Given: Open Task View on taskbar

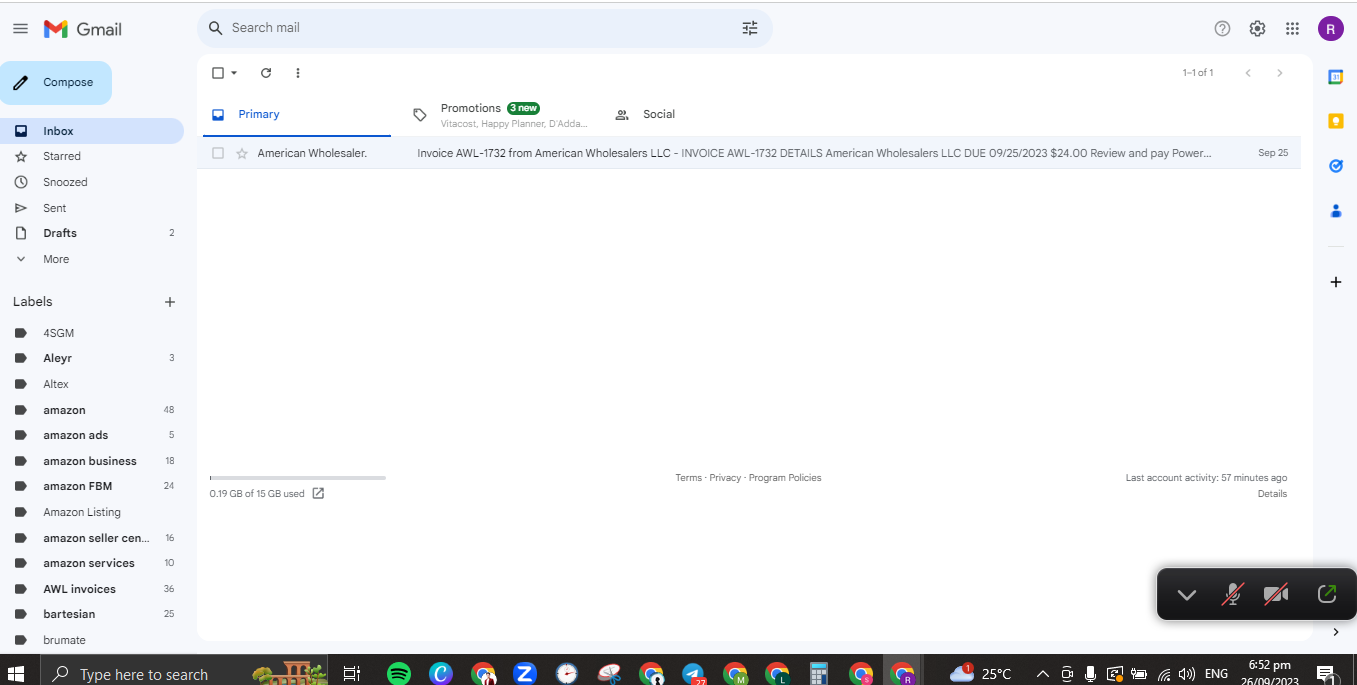Looking at the screenshot, I should [x=352, y=673].
